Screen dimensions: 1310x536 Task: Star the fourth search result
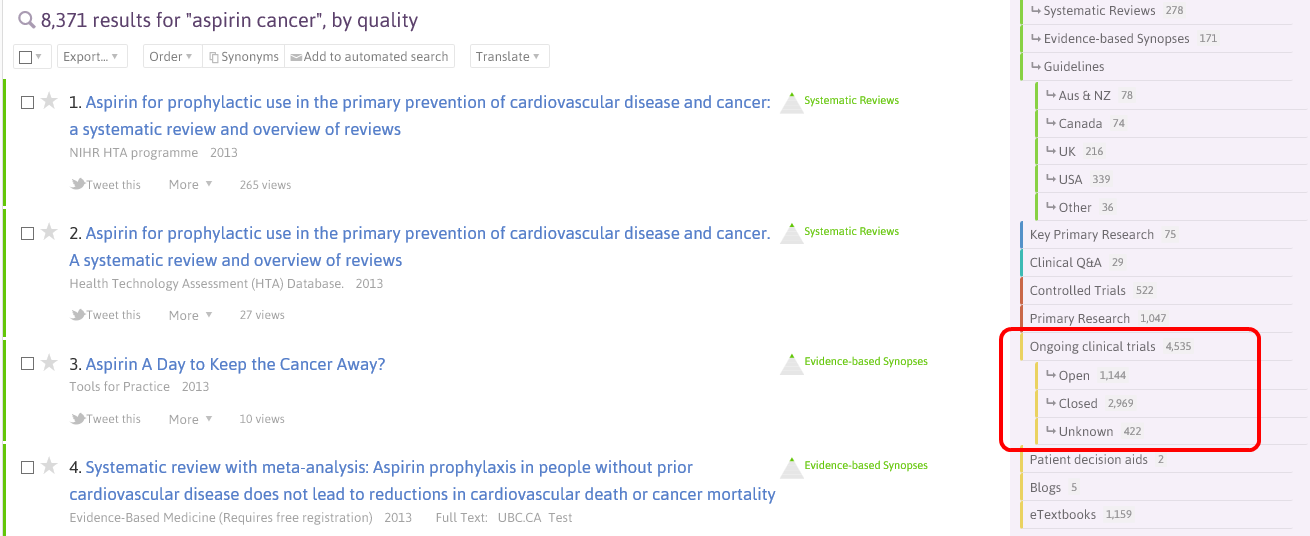pos(49,466)
